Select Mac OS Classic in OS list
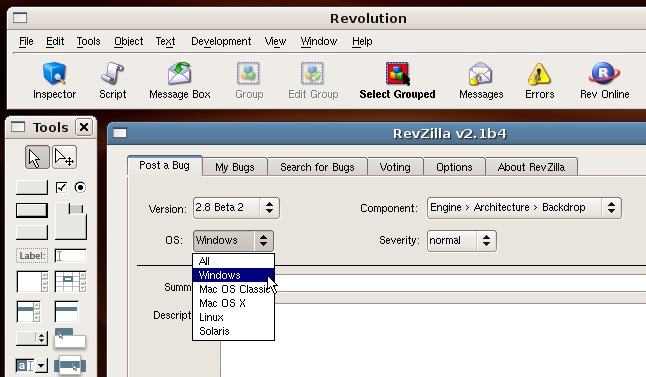 click(x=233, y=289)
